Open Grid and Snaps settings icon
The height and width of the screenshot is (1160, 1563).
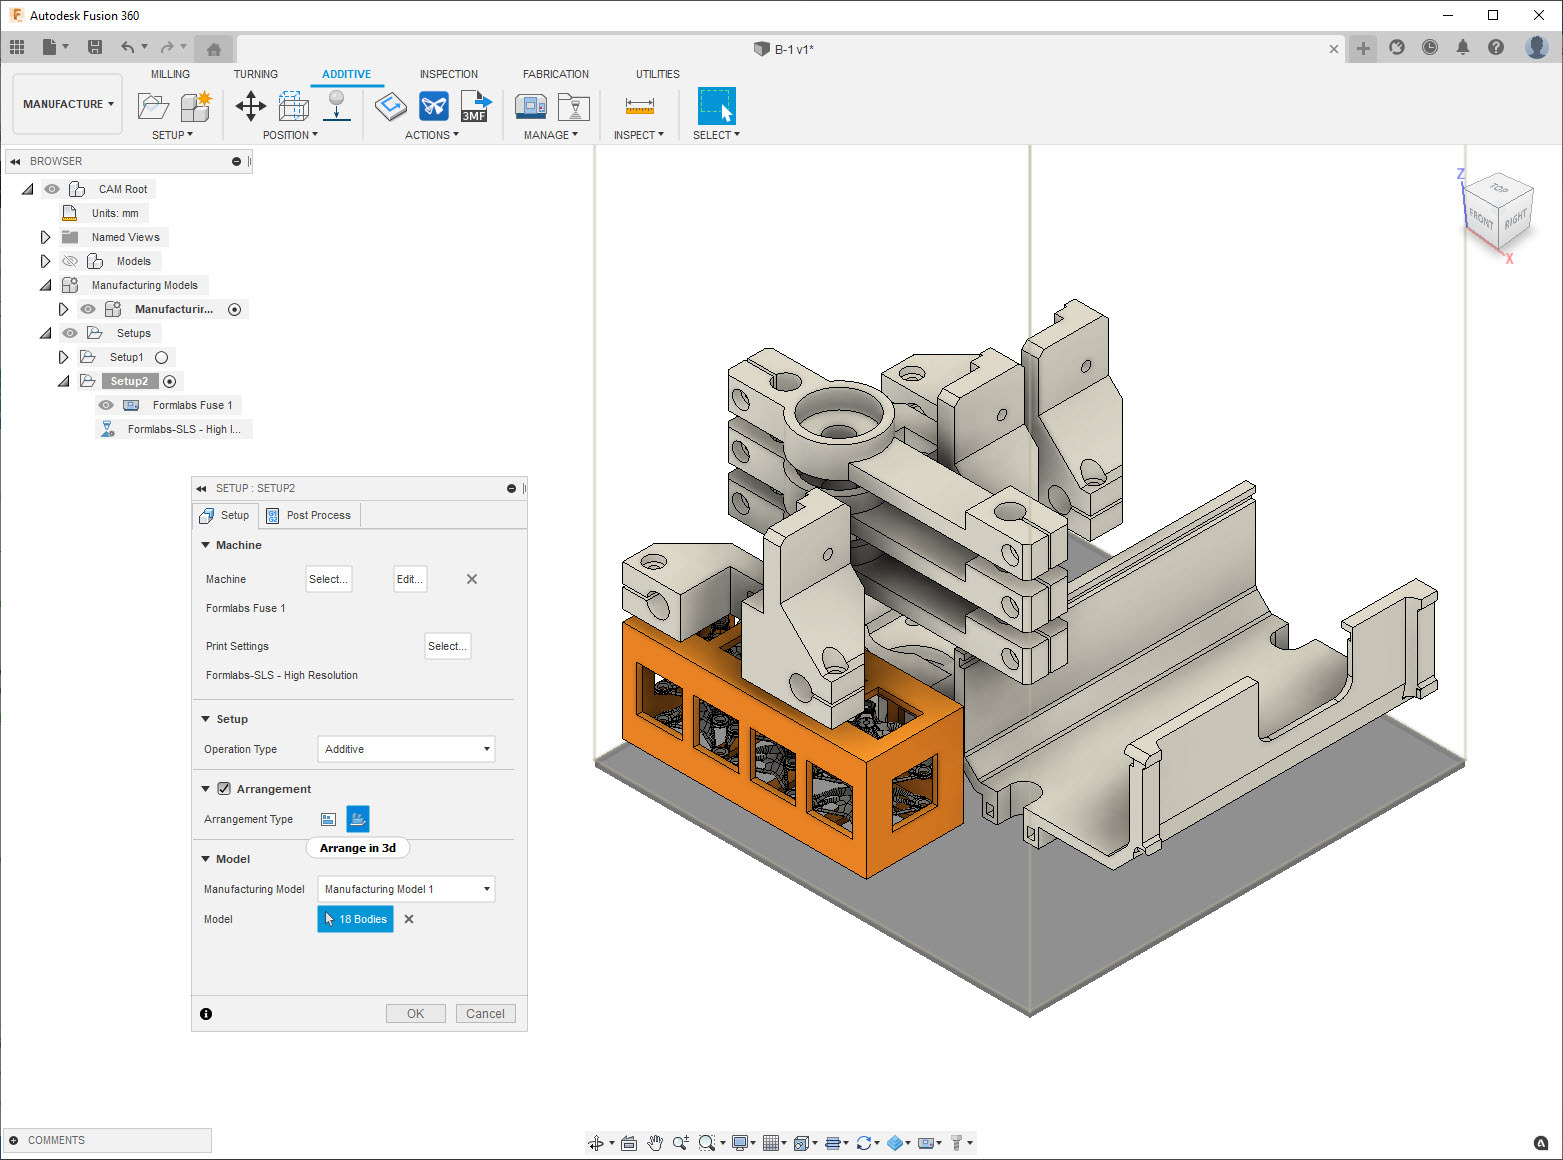click(x=771, y=1142)
